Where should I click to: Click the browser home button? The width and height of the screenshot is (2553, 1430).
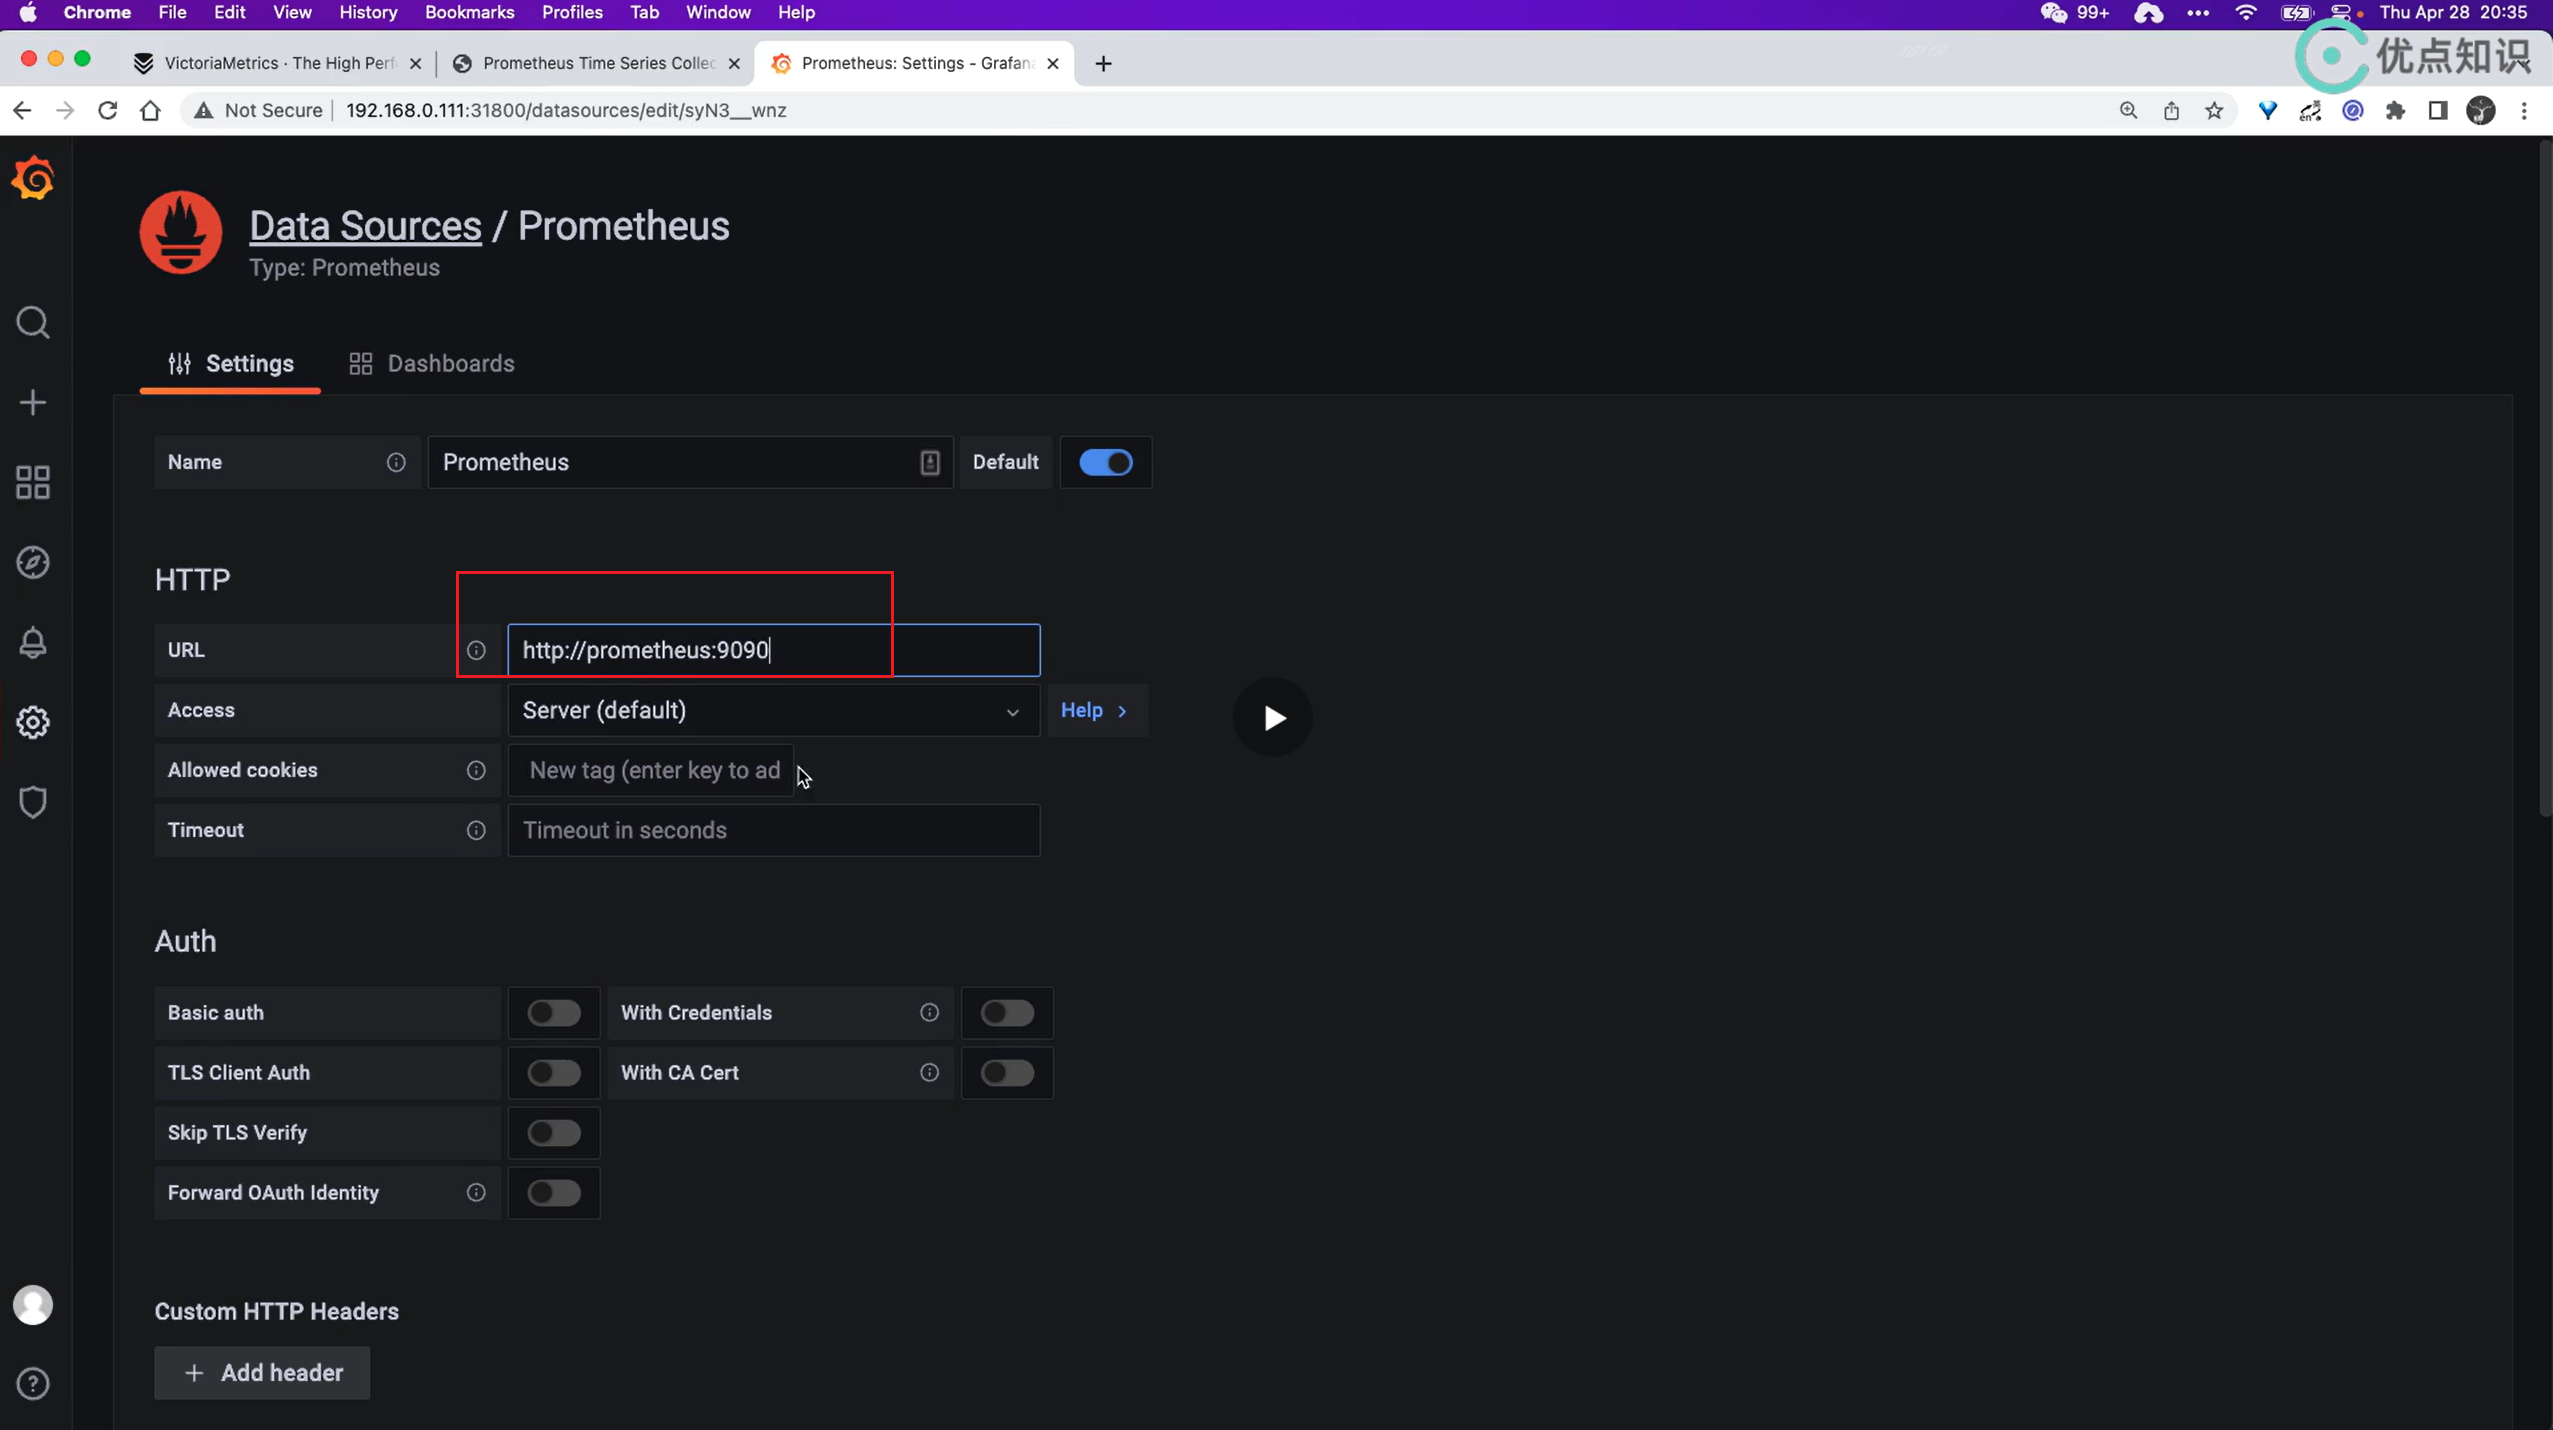pos(150,110)
